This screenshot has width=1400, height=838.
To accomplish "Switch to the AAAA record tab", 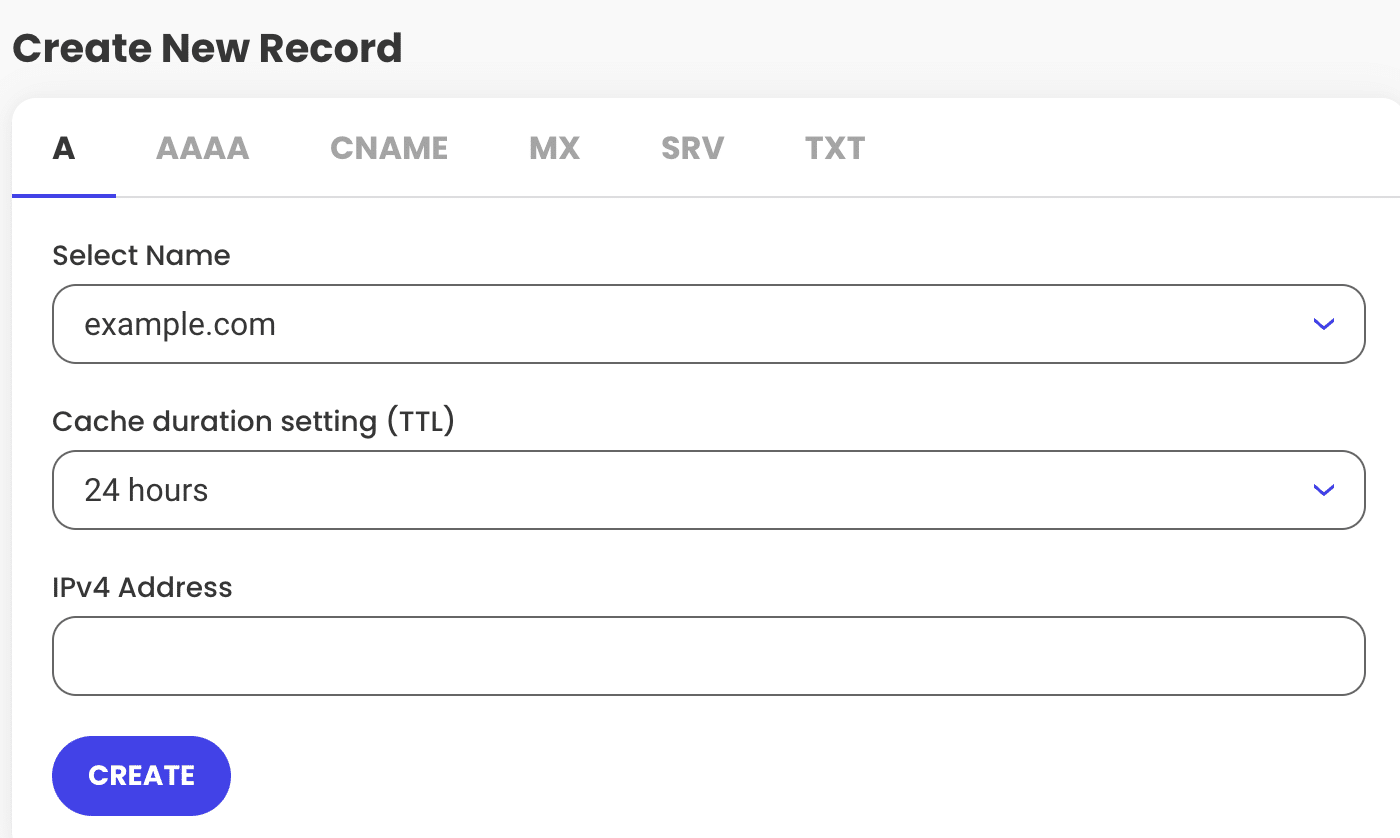I will (202, 147).
